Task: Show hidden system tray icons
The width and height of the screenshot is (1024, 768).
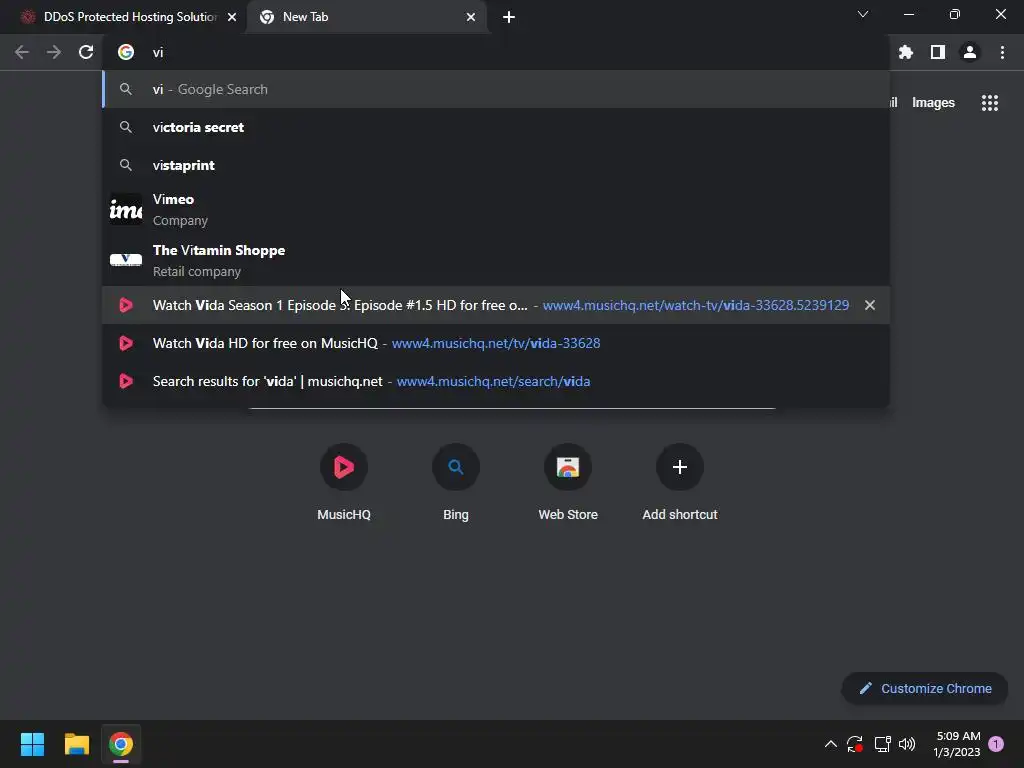Action: (831, 744)
